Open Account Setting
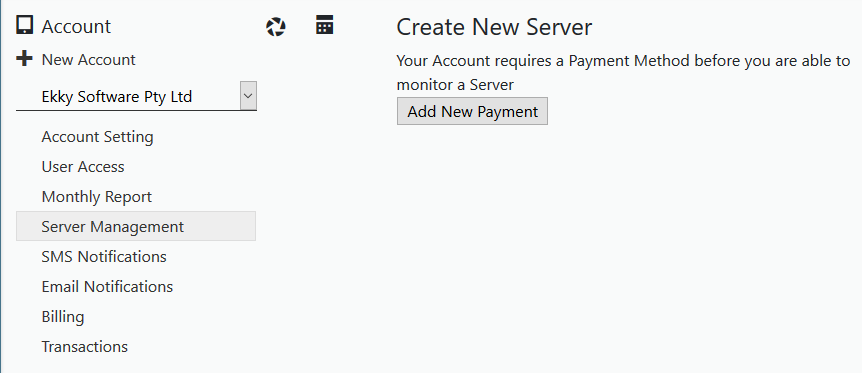862x373 pixels. pyautogui.click(x=97, y=136)
